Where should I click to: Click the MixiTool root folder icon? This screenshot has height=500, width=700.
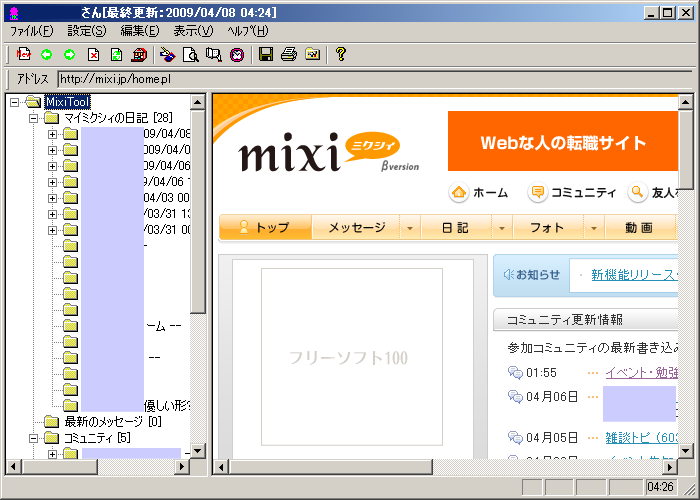pyautogui.click(x=34, y=102)
